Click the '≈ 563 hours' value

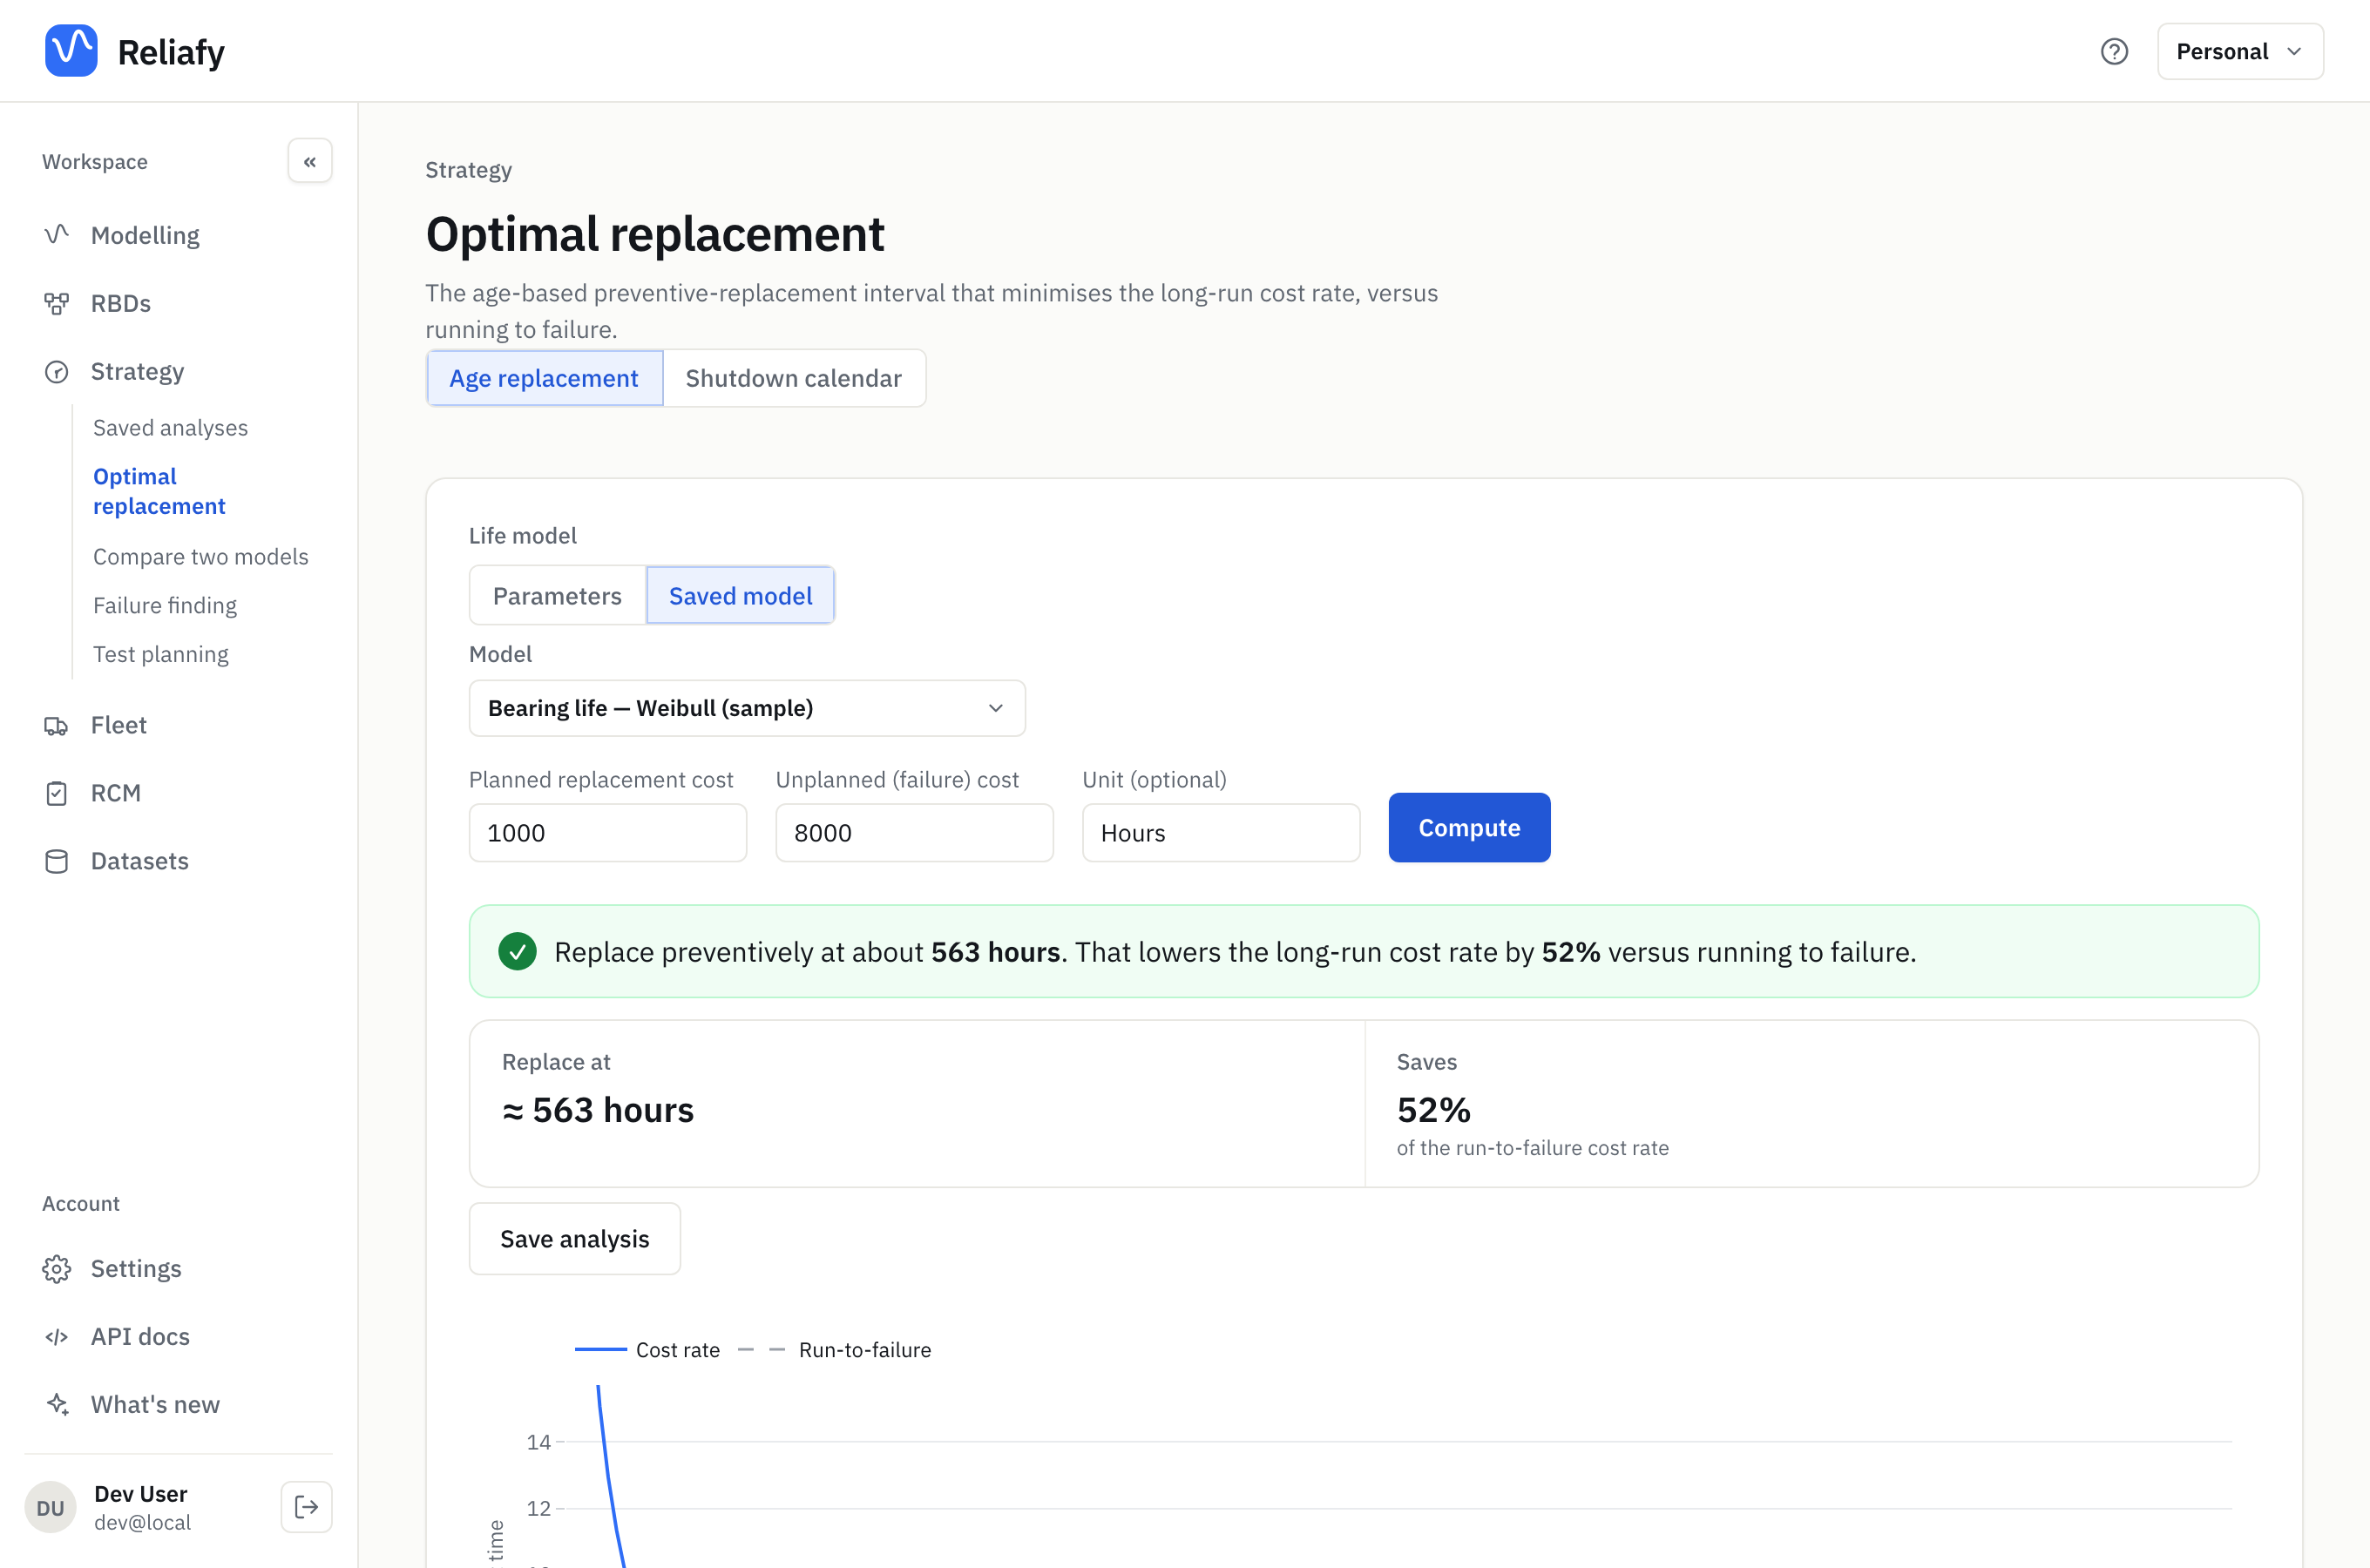pyautogui.click(x=598, y=1110)
